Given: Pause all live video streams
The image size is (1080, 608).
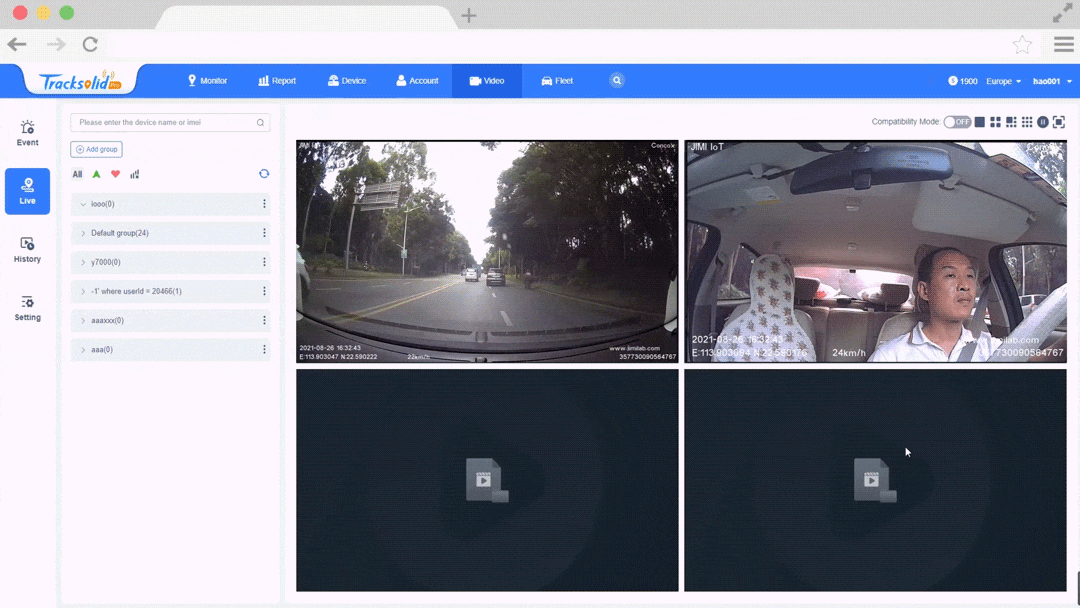Looking at the screenshot, I should [x=1043, y=121].
